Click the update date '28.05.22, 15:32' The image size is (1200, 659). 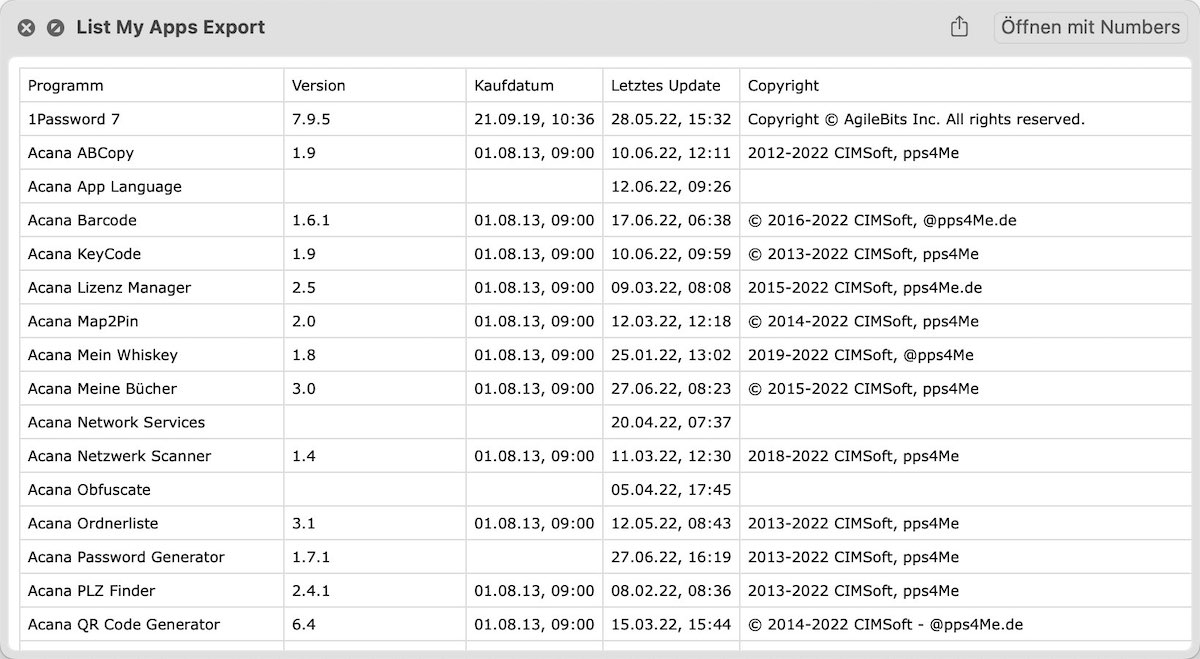(x=671, y=119)
